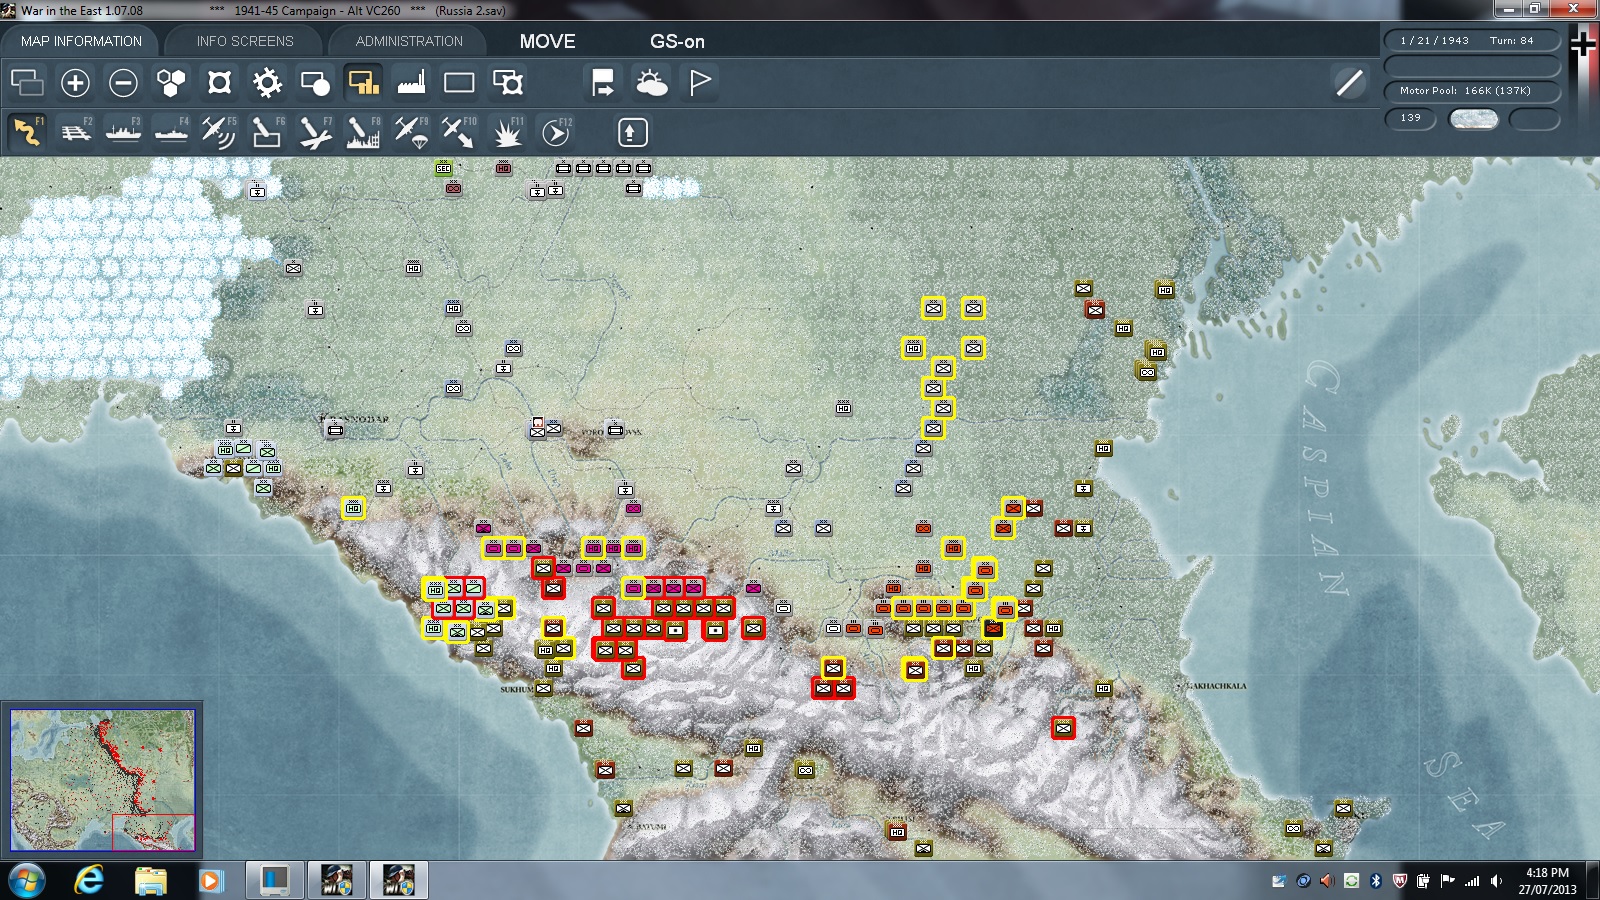This screenshot has width=1600, height=900.
Task: Click the Motor Pool readout
Action: (x=1471, y=91)
